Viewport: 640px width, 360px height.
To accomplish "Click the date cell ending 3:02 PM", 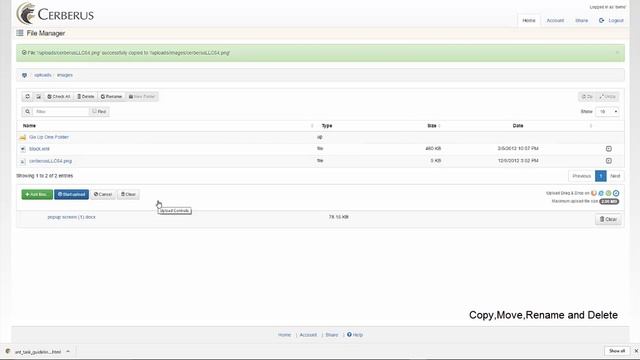I will pos(518,161).
